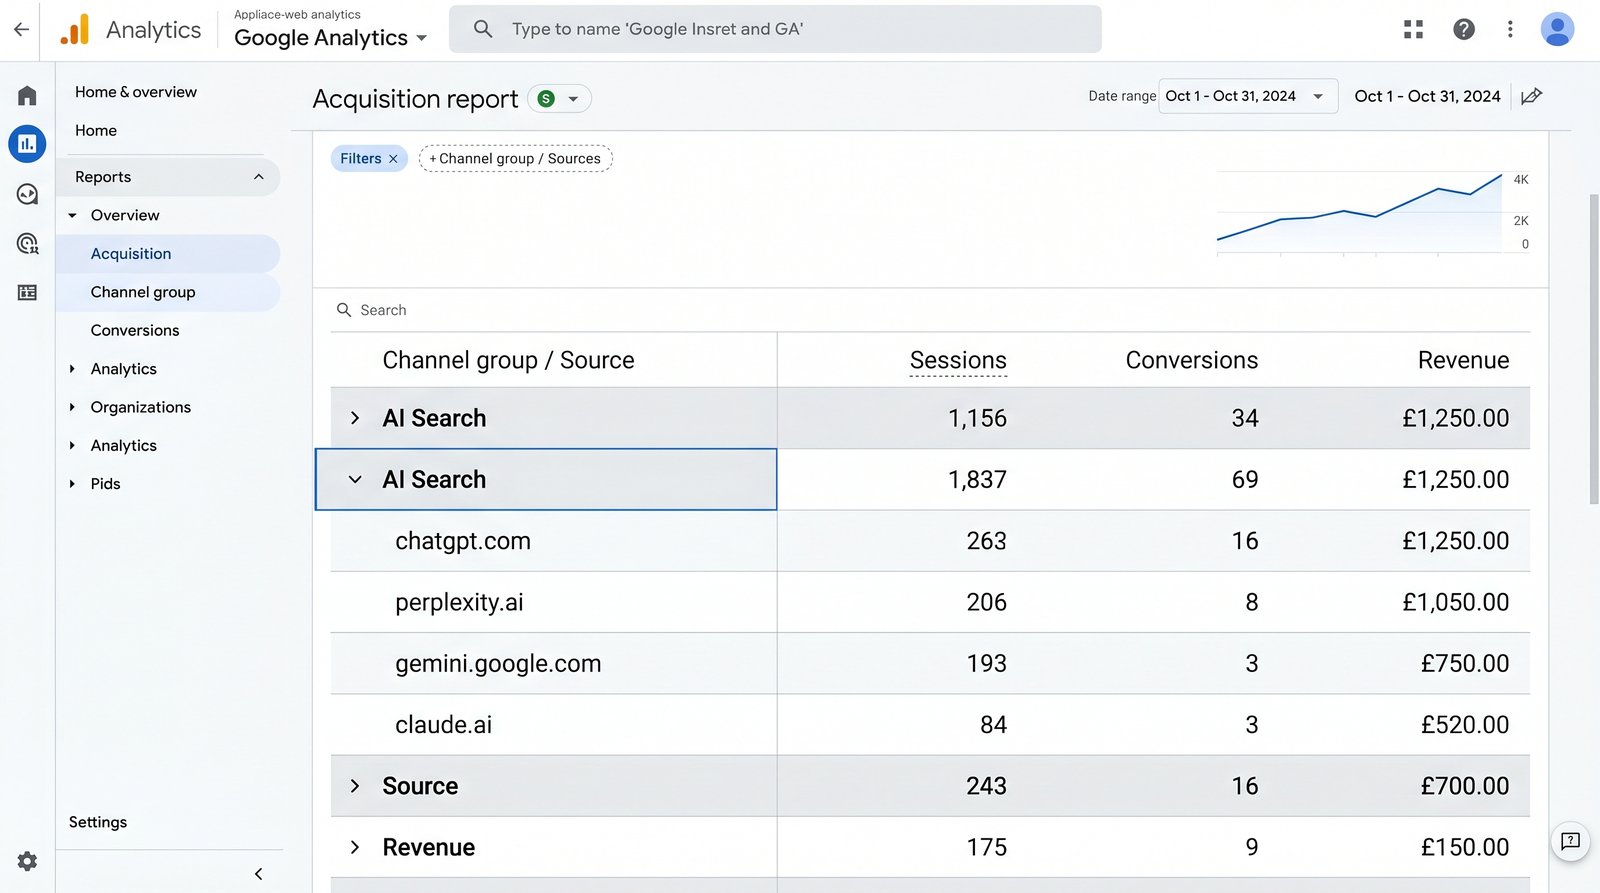Sort by Conversions column header
Image resolution: width=1600 pixels, height=893 pixels.
point(1192,360)
